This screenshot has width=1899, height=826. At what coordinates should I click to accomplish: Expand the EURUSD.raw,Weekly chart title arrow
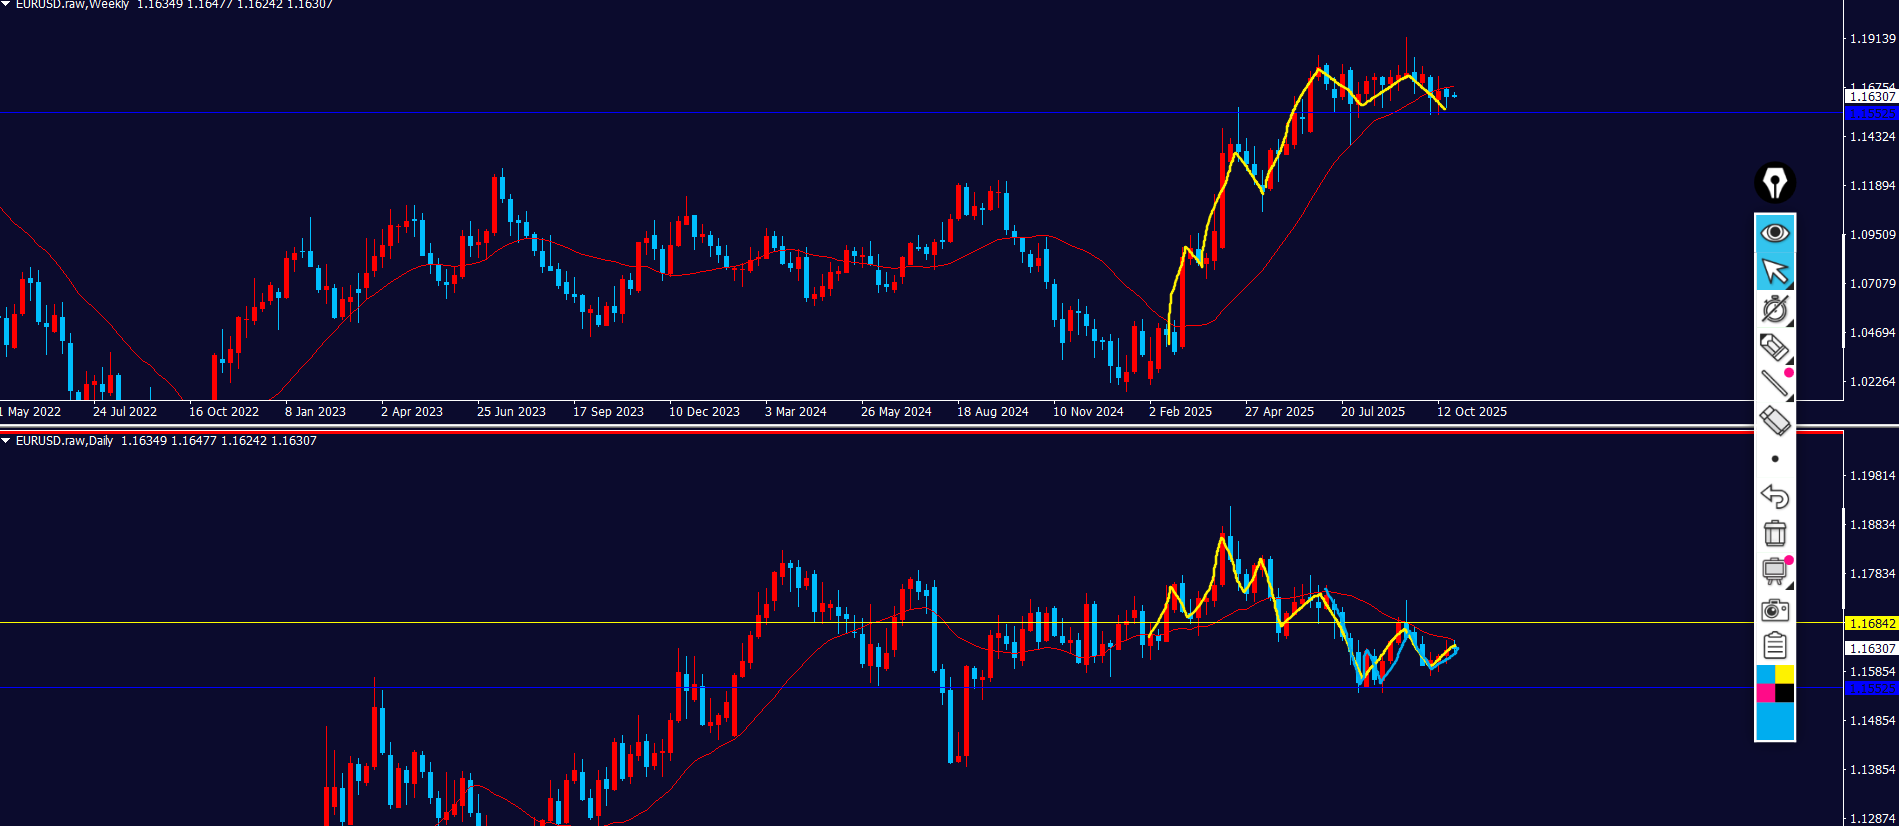point(6,5)
